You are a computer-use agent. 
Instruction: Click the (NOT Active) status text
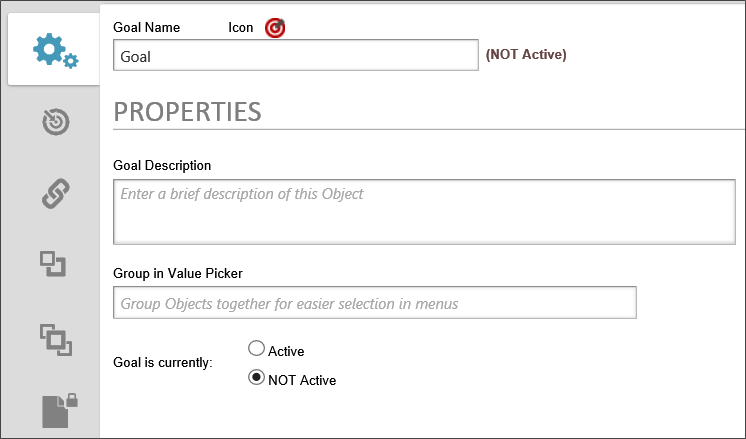point(526,55)
